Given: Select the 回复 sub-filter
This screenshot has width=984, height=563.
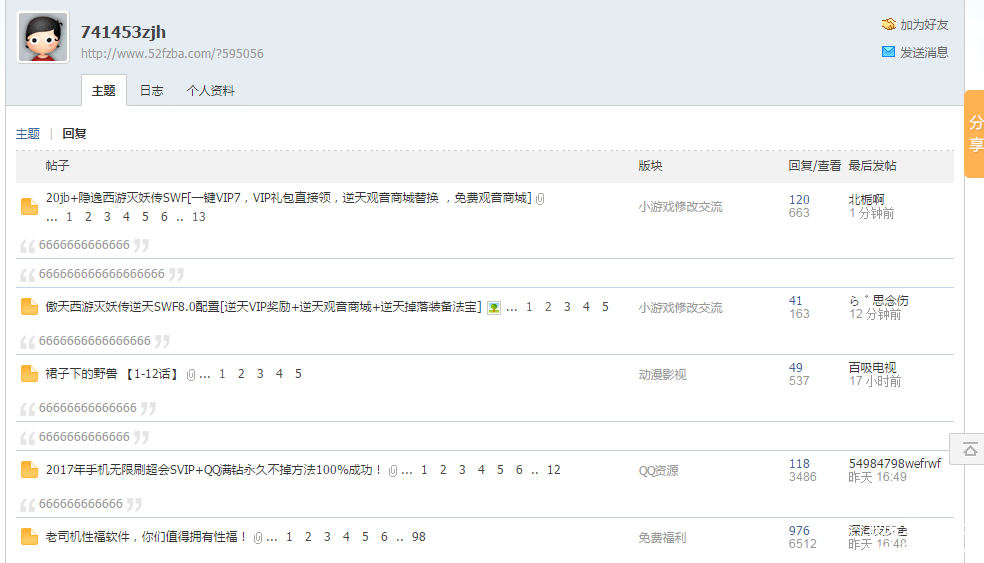Looking at the screenshot, I should [74, 133].
